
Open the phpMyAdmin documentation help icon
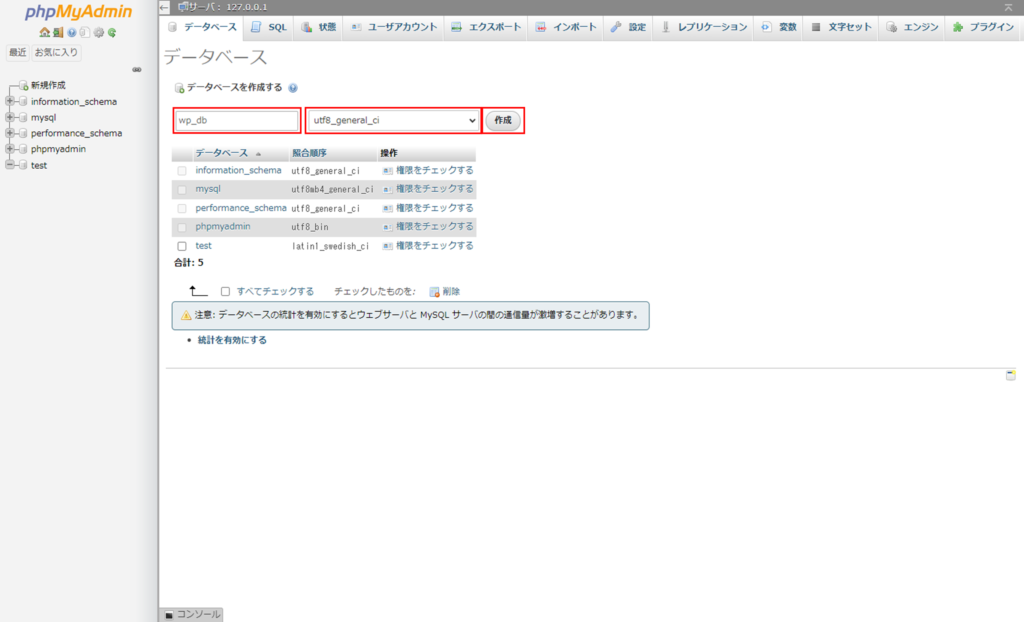click(x=72, y=32)
